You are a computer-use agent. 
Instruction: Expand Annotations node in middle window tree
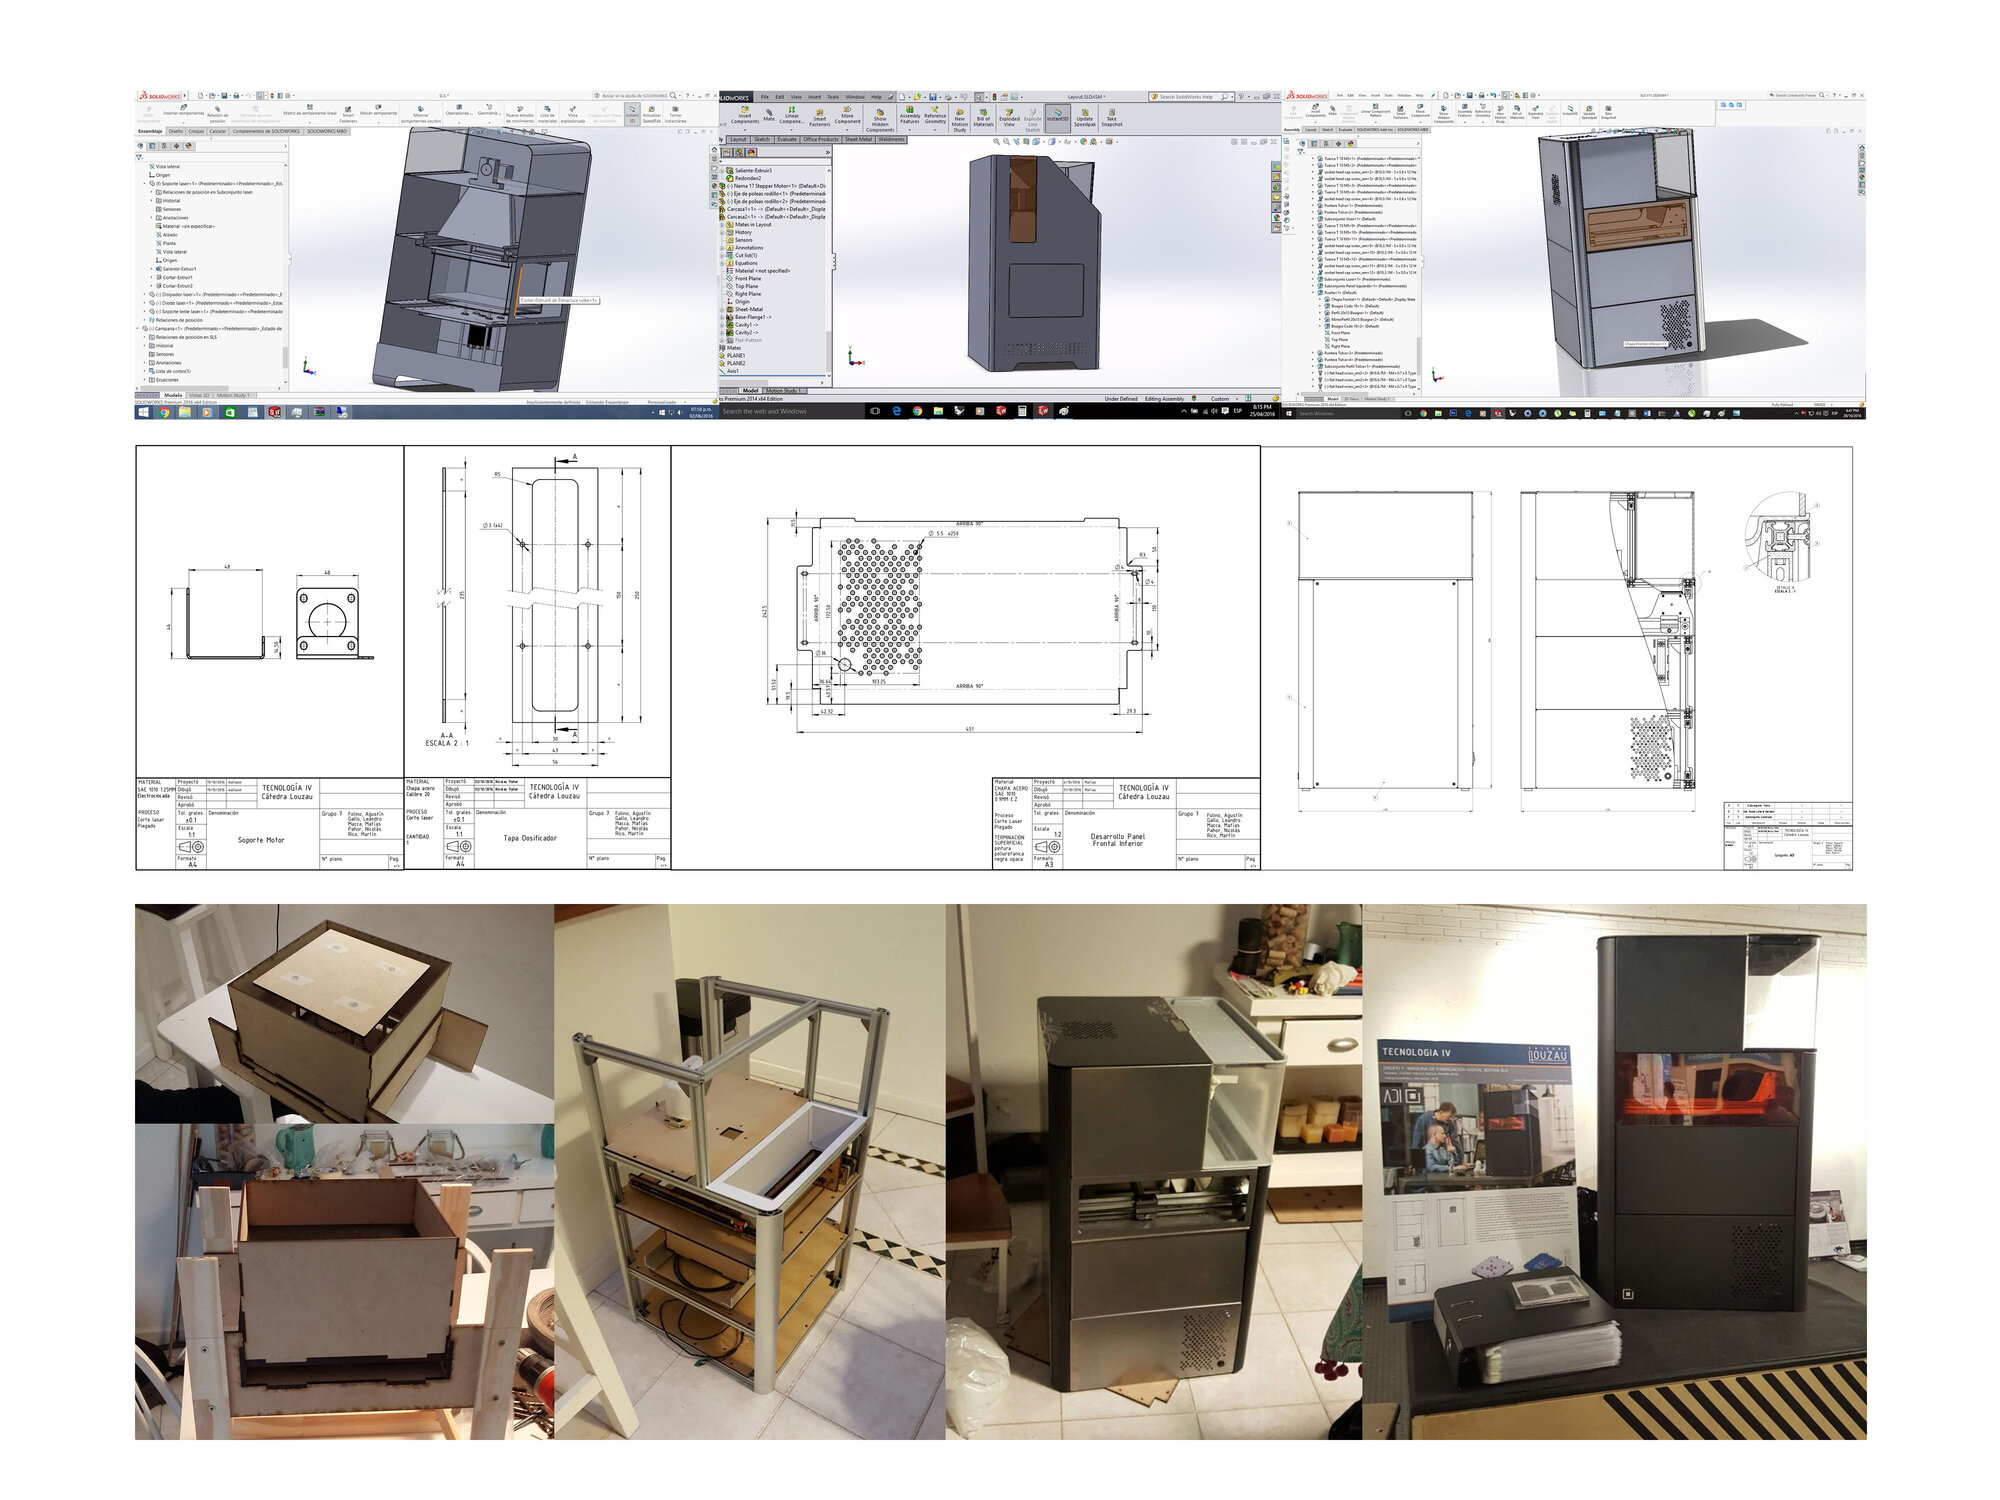tap(722, 248)
